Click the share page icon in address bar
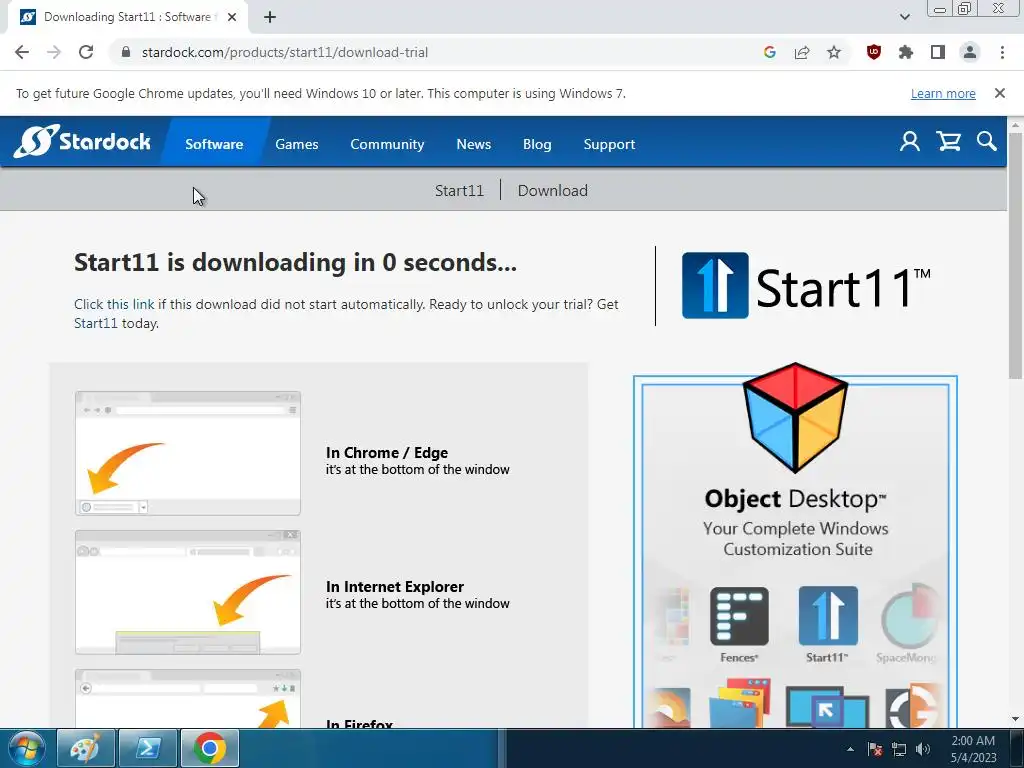The width and height of the screenshot is (1024, 768). (x=801, y=52)
